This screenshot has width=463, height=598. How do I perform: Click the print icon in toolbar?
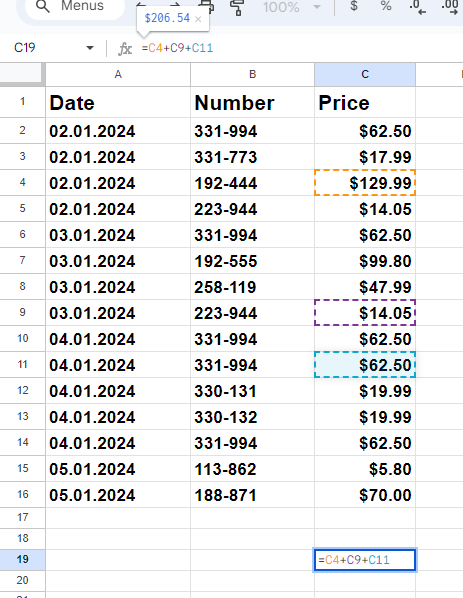point(206,6)
